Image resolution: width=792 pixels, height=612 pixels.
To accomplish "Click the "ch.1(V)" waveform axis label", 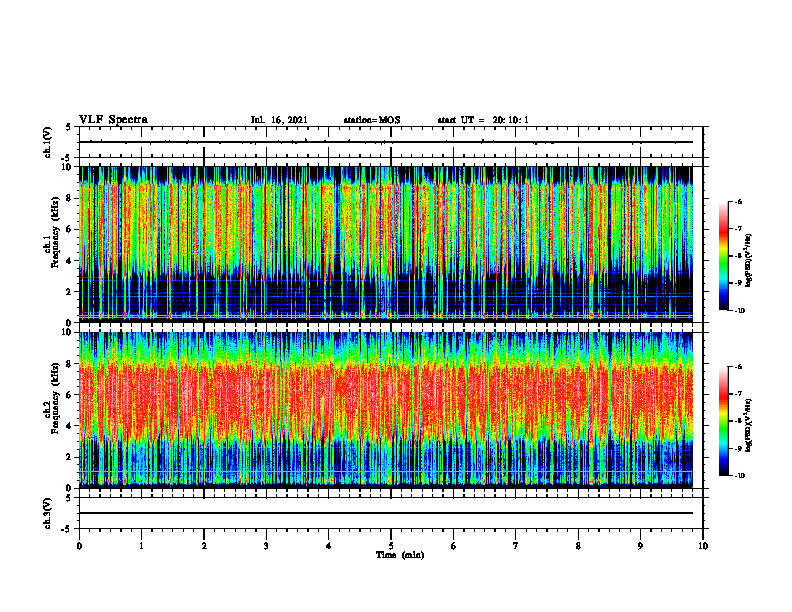I will point(48,142).
